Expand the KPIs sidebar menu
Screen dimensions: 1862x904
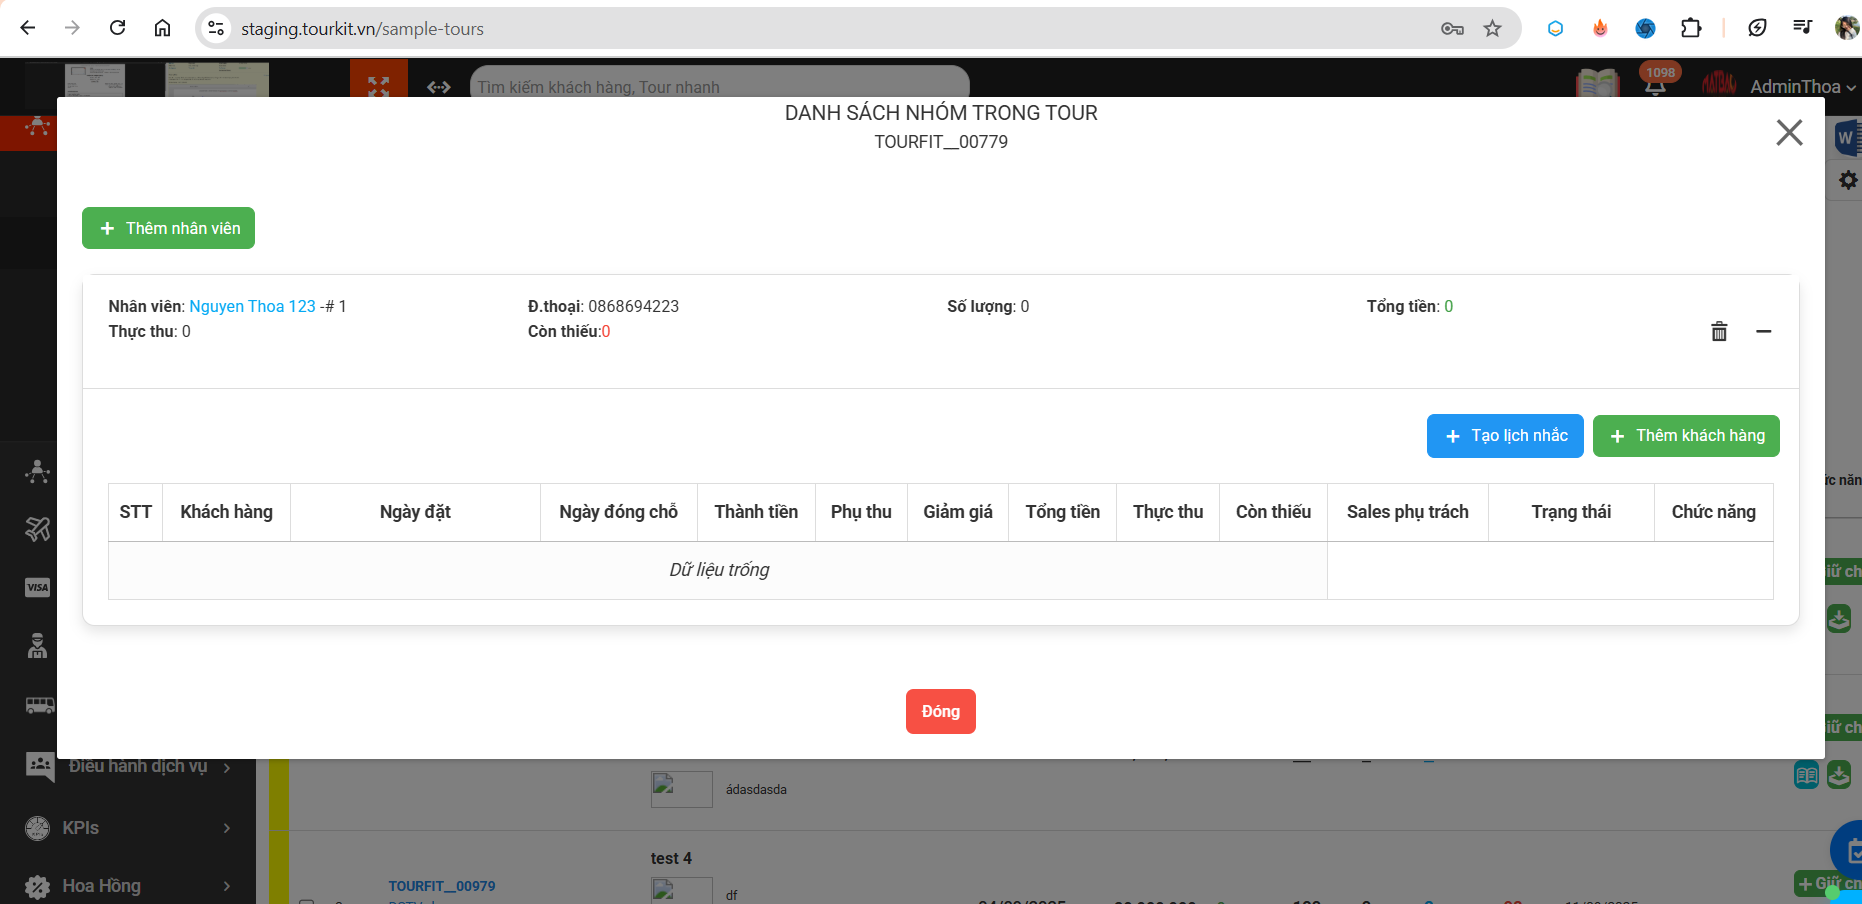pyautogui.click(x=128, y=828)
